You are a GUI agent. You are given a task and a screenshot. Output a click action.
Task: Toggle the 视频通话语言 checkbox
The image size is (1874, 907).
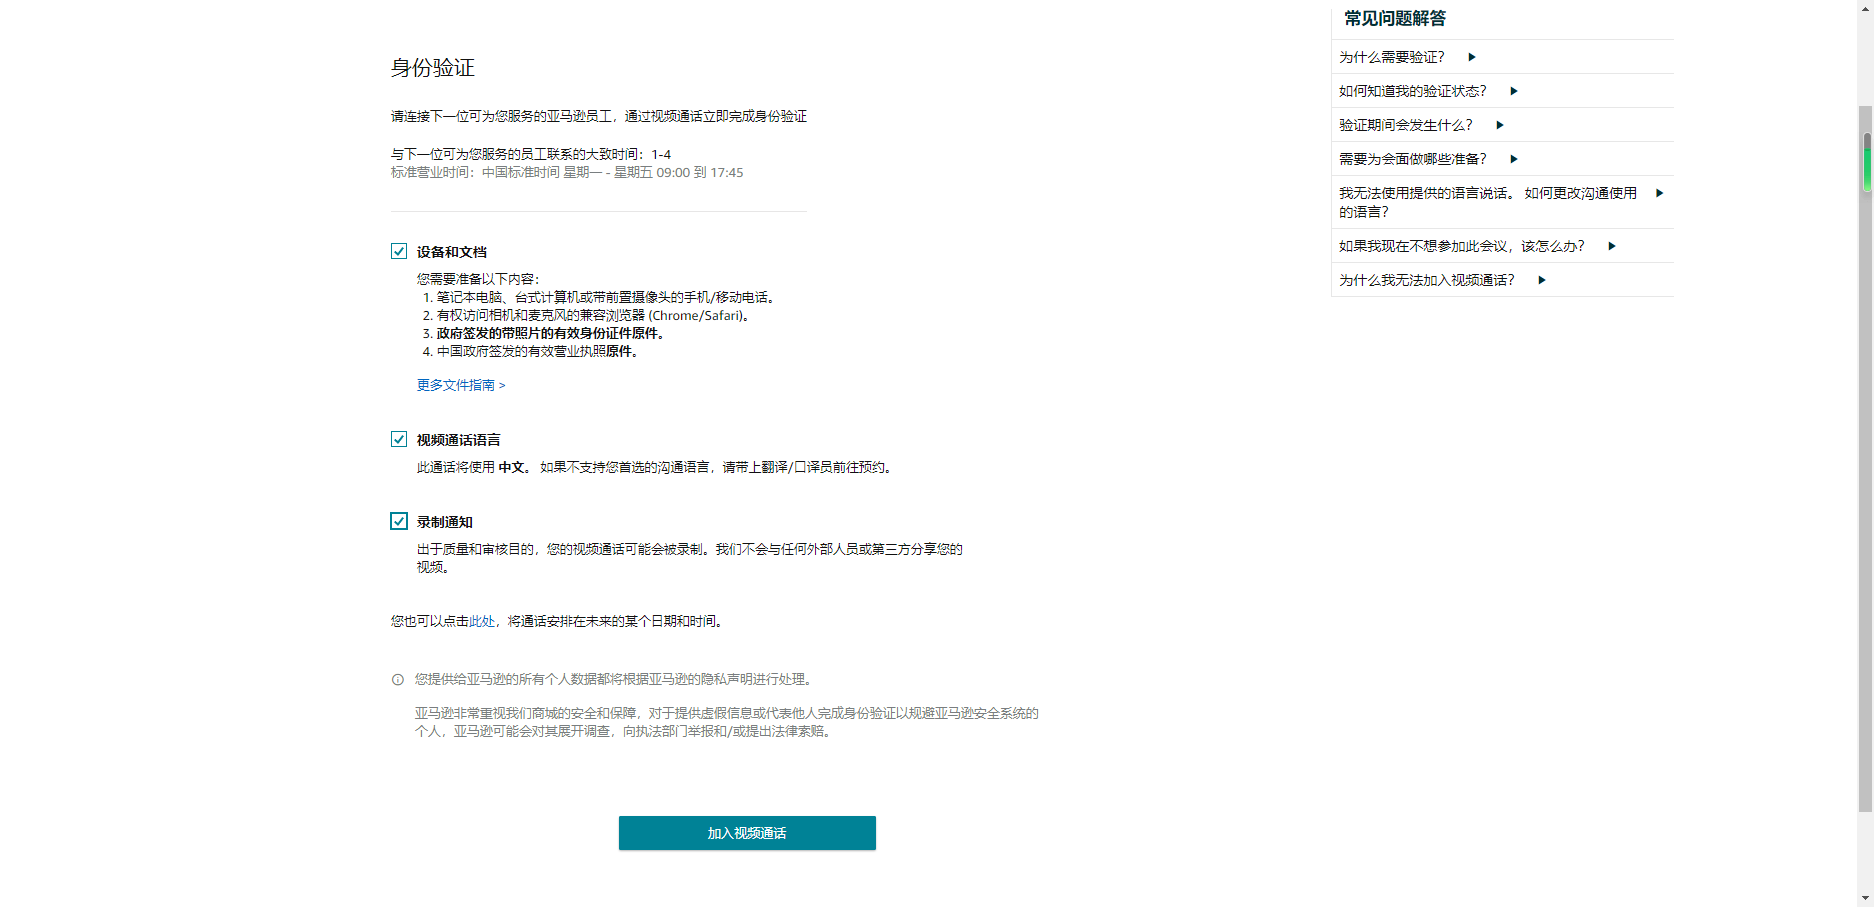pyautogui.click(x=399, y=439)
